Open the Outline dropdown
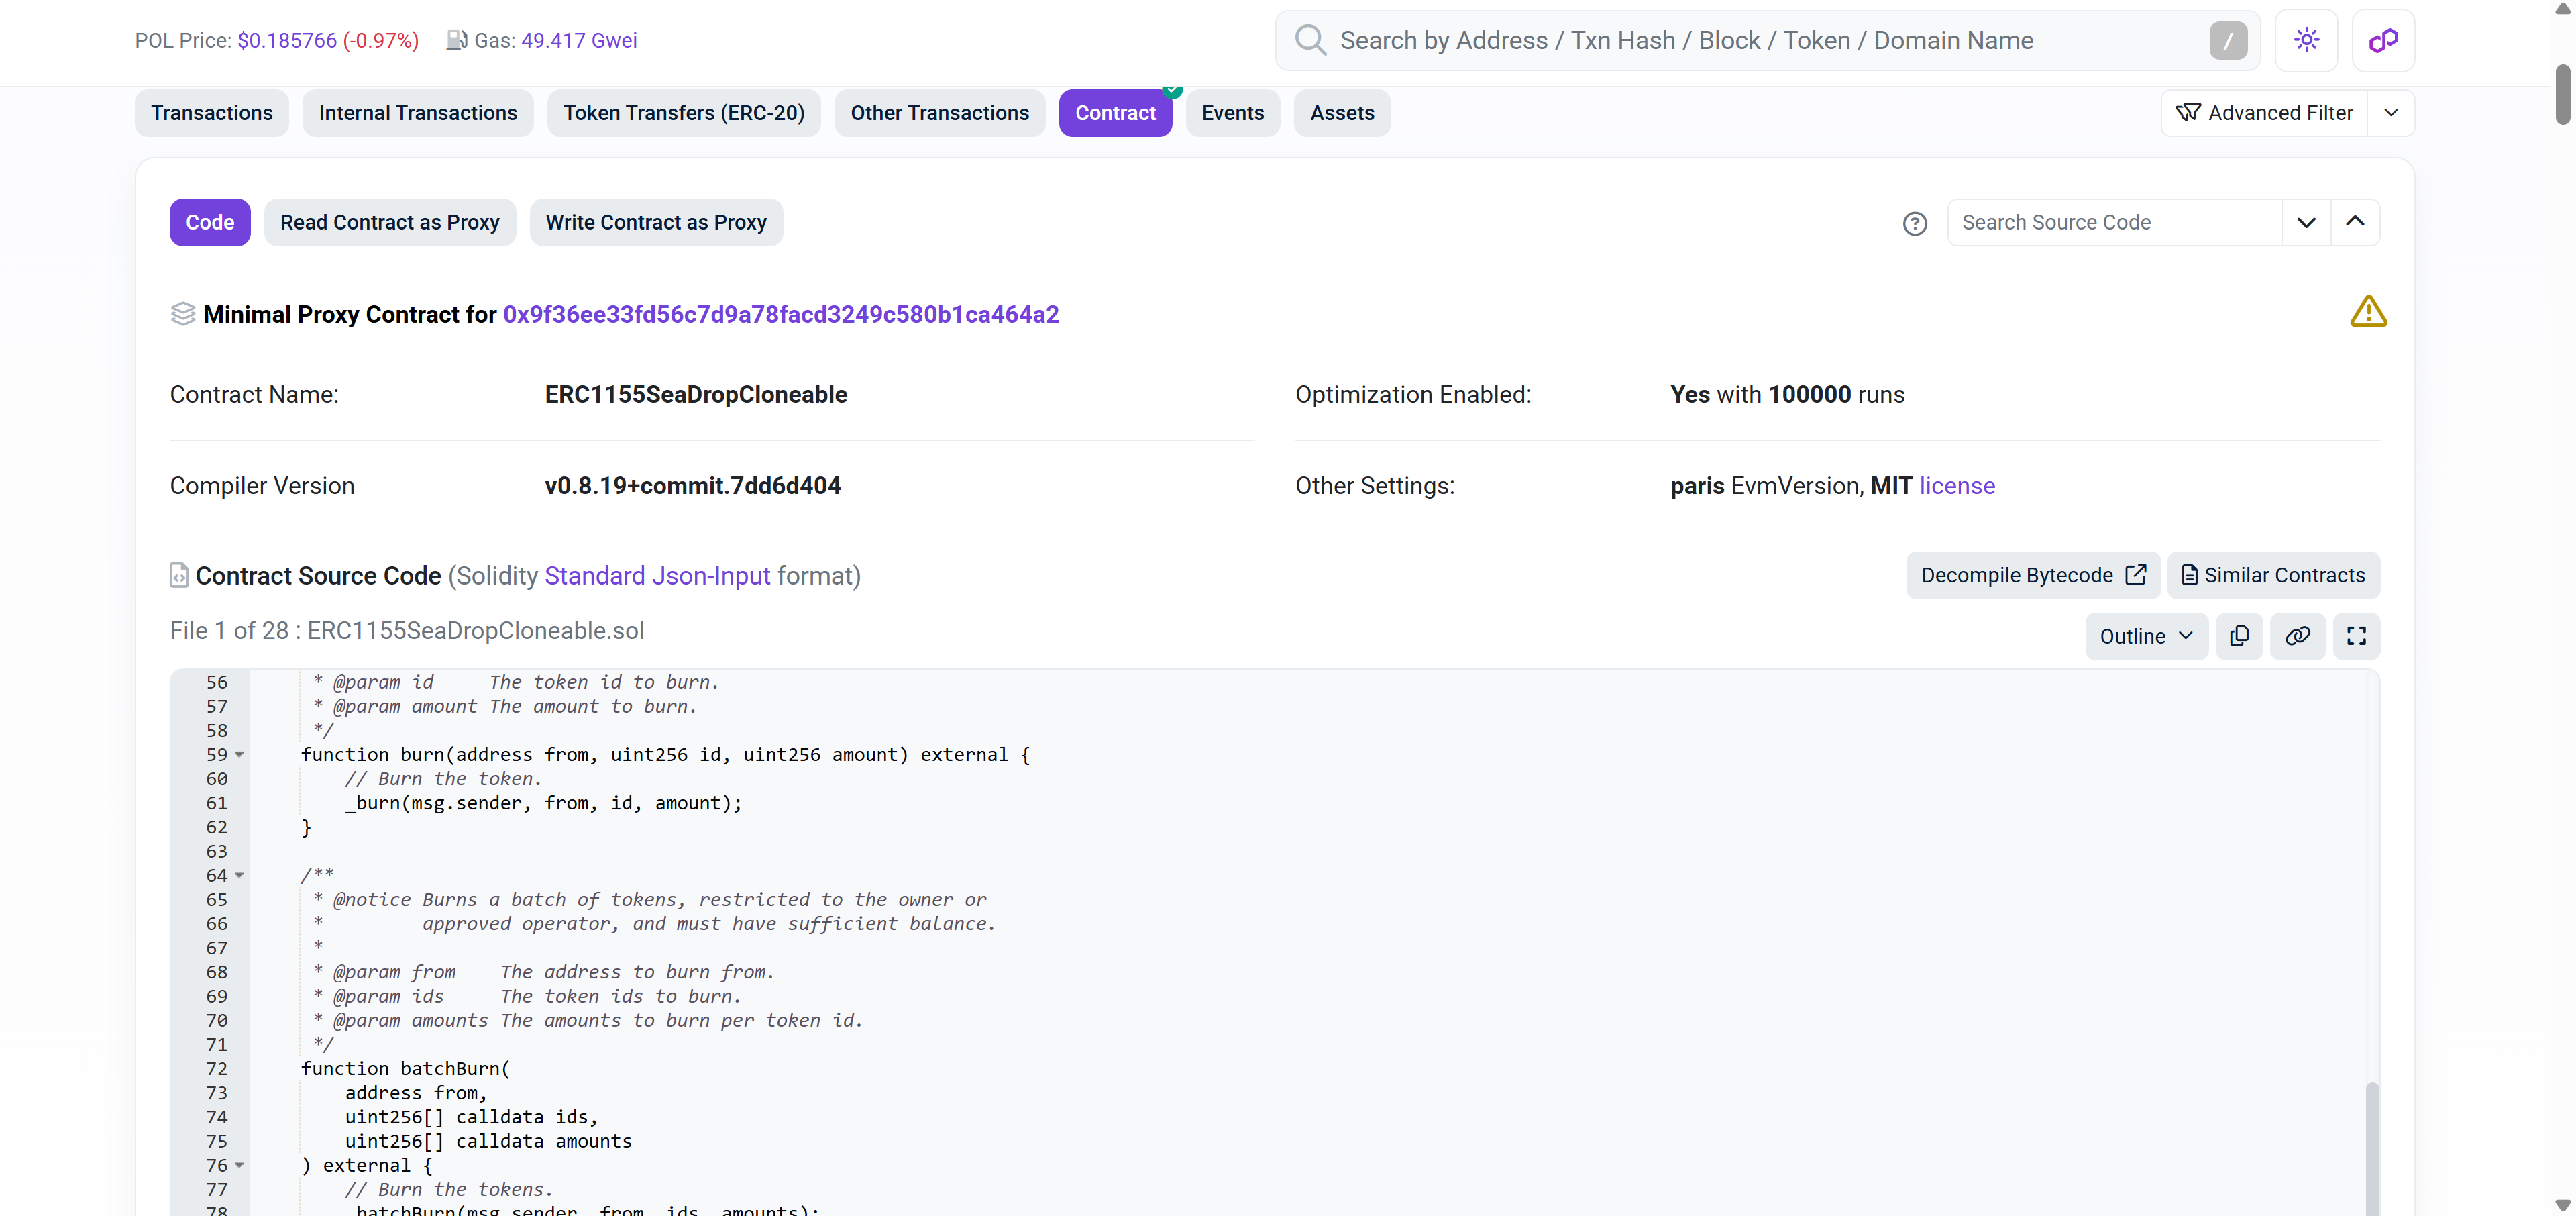 tap(2145, 636)
